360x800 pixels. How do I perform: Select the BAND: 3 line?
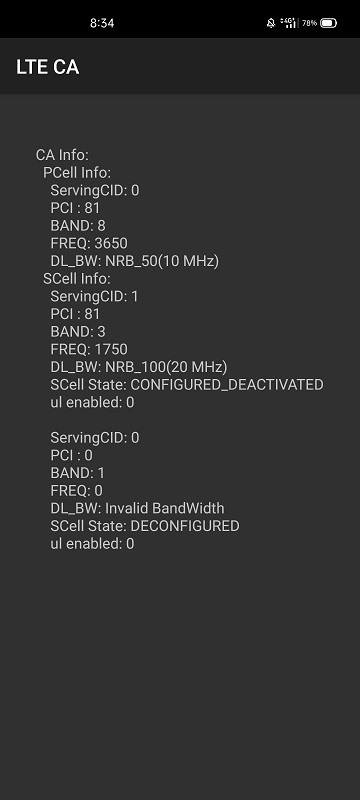78,332
